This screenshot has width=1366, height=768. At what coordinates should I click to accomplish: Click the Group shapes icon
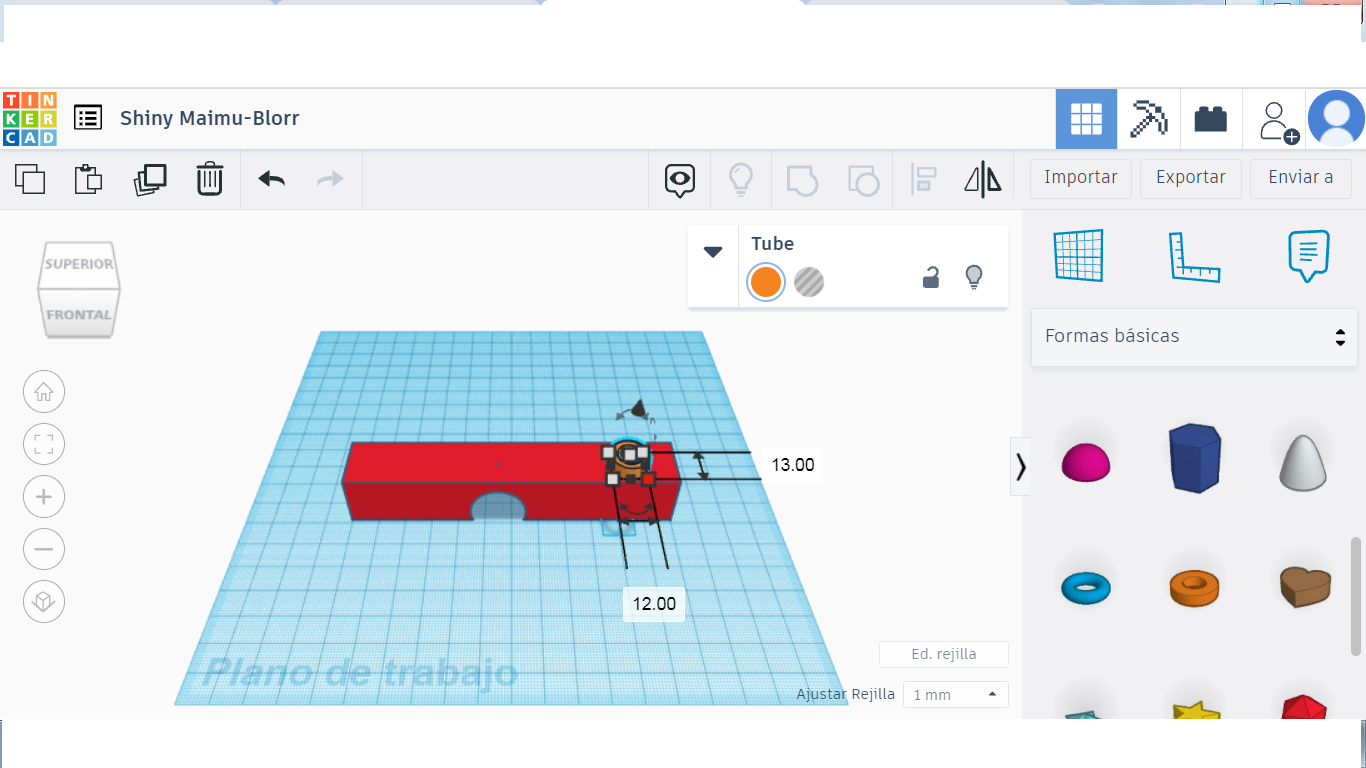[802, 180]
